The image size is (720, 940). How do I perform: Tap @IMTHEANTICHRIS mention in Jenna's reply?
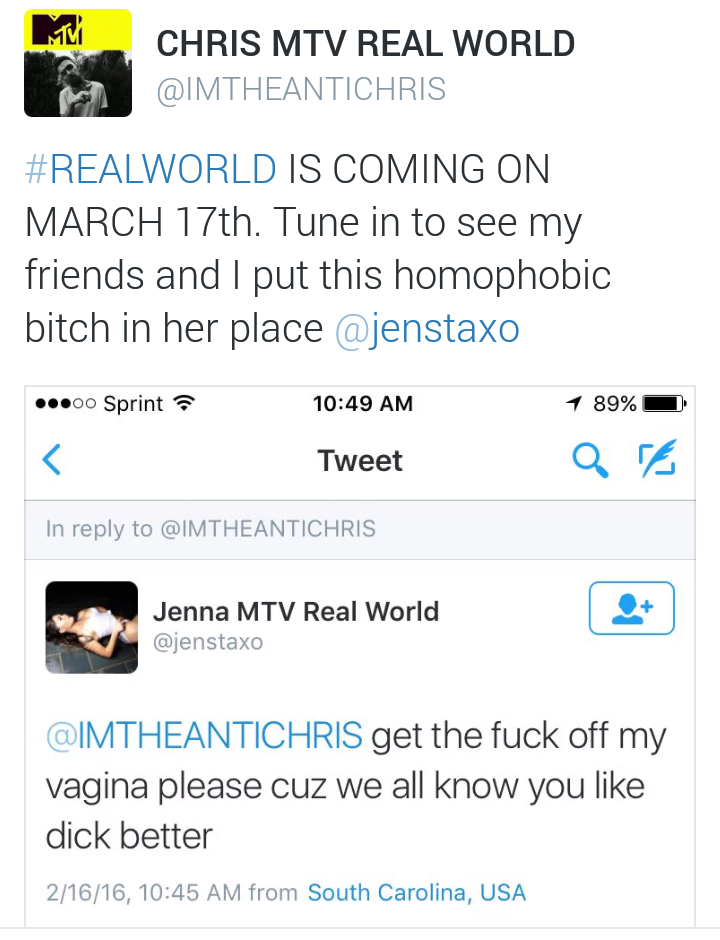coord(204,735)
